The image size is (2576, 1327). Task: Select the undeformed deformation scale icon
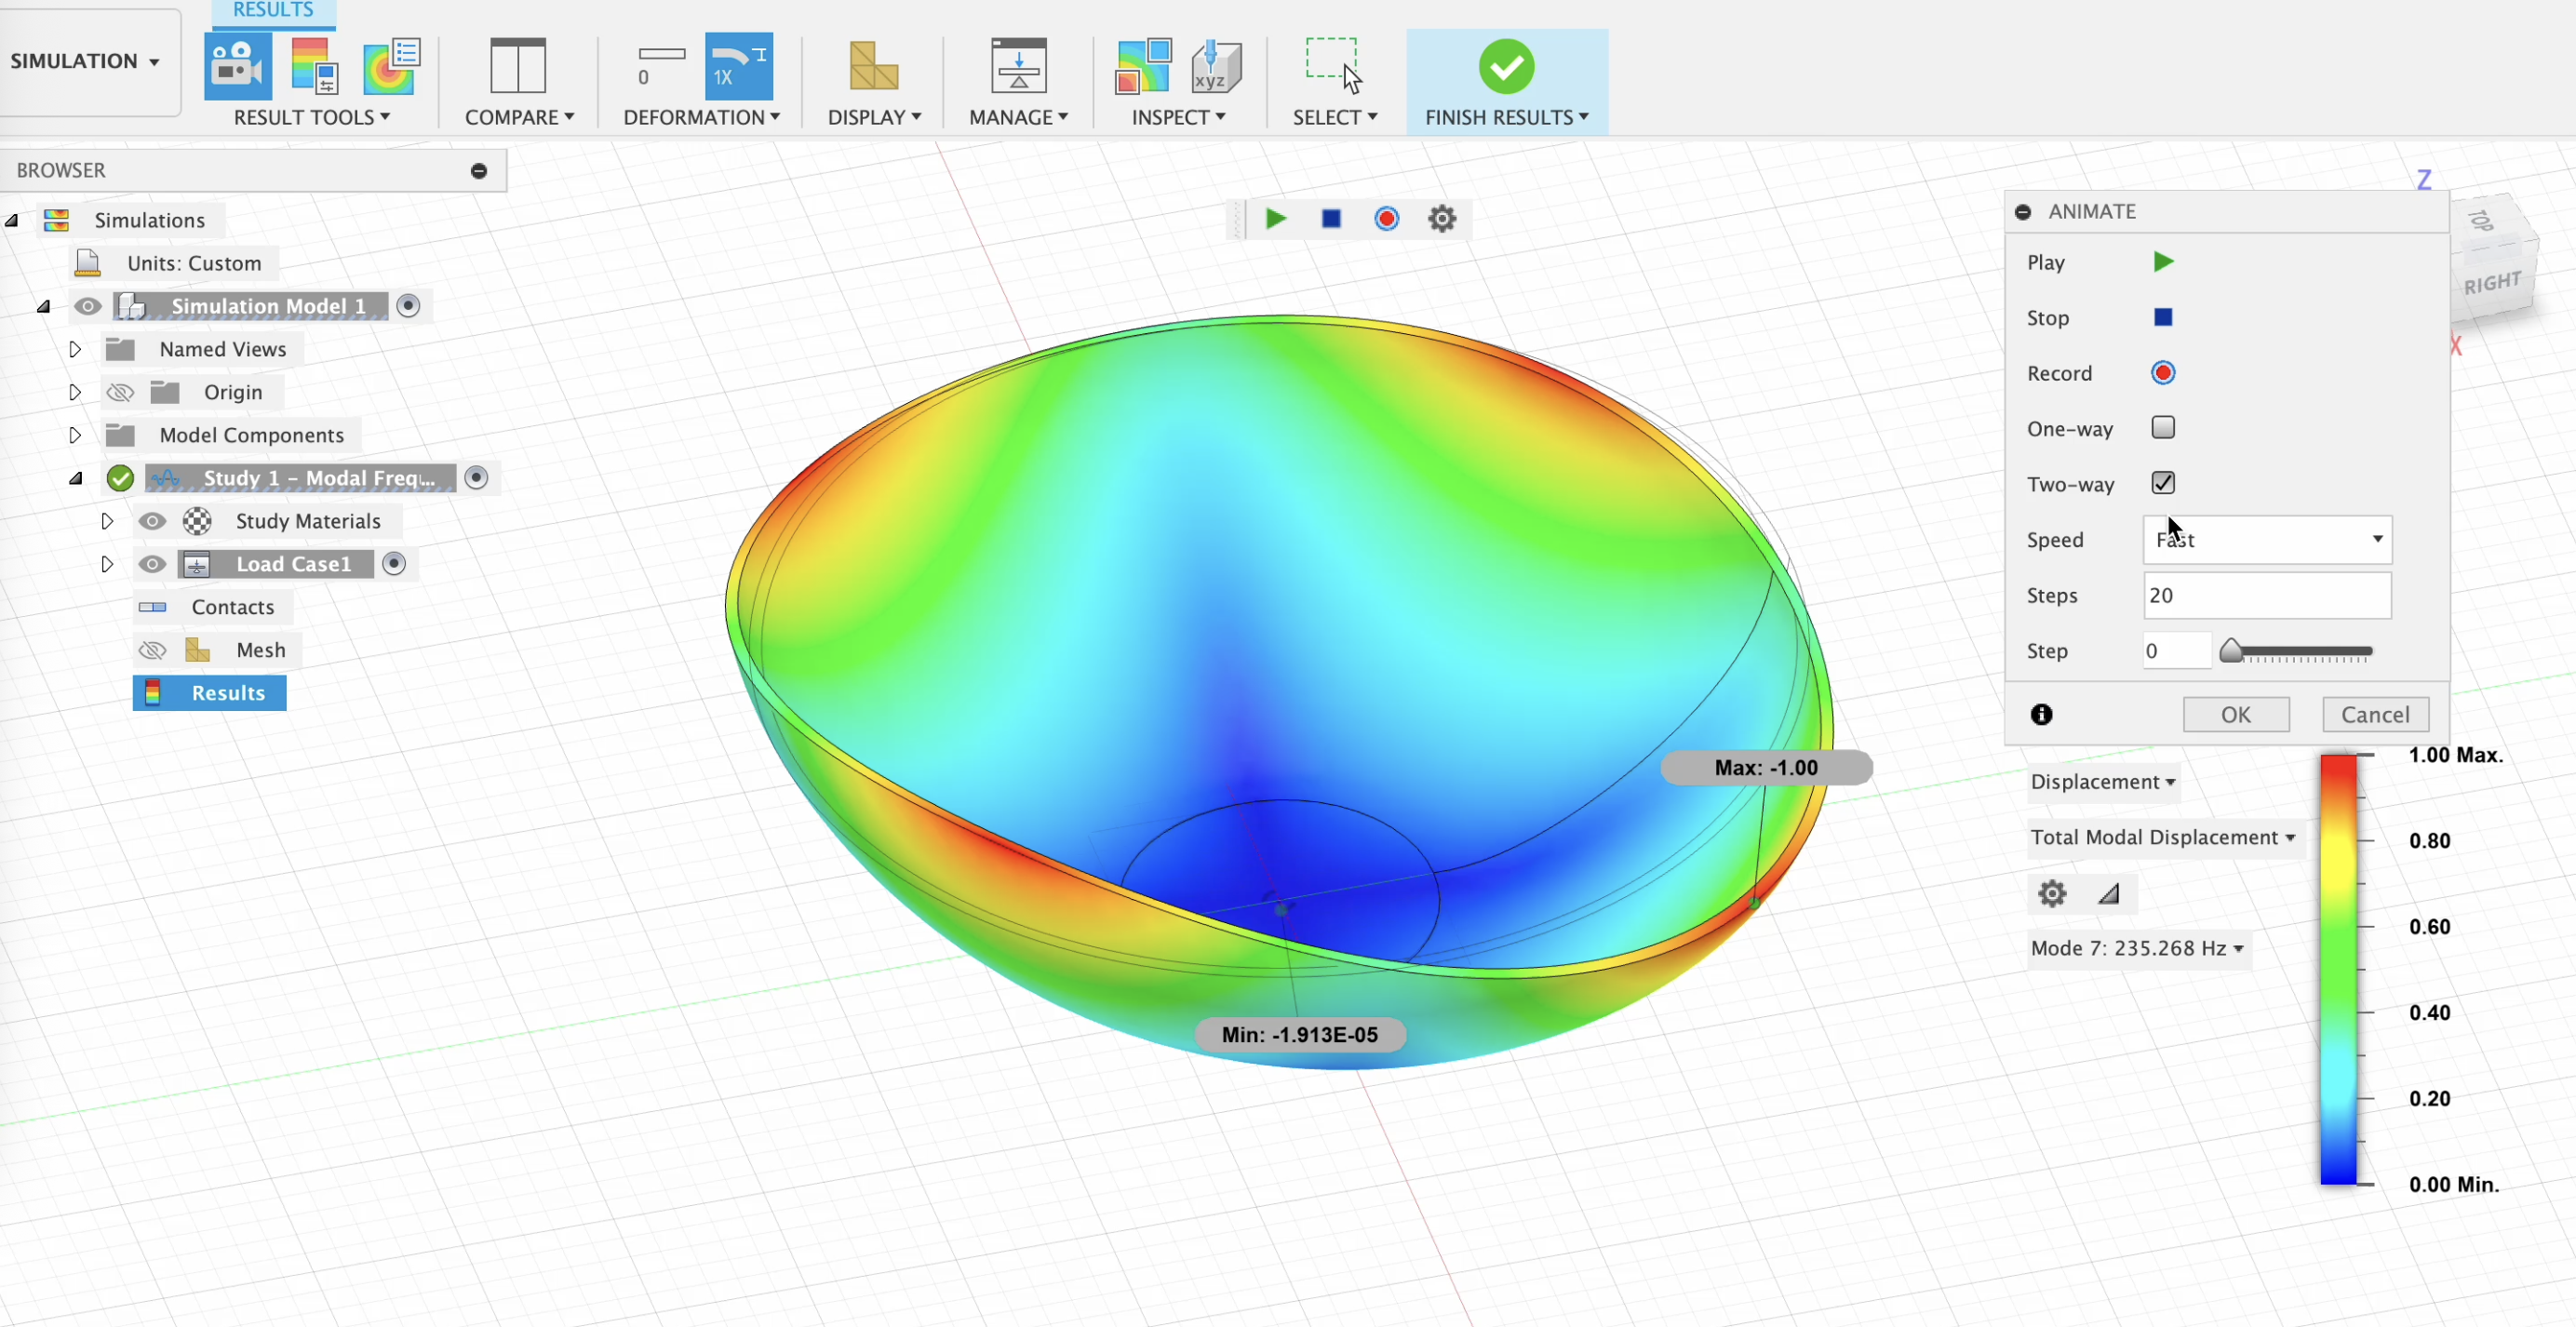coord(661,67)
